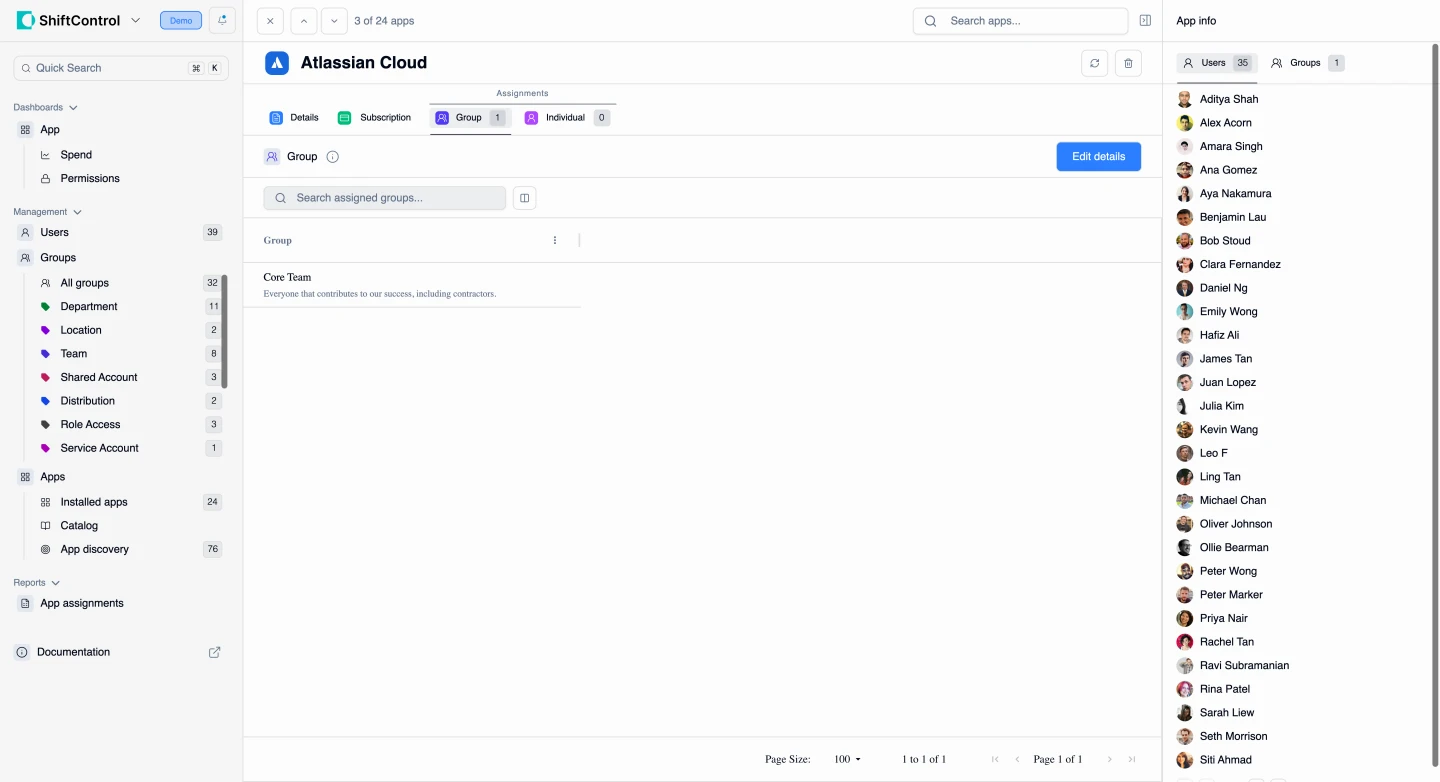Open the notifications bell icon
The width and height of the screenshot is (1440, 782).
[222, 20]
